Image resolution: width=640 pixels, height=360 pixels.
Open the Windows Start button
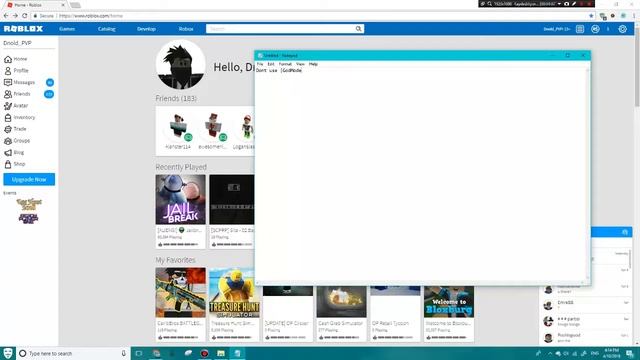pos(8,353)
